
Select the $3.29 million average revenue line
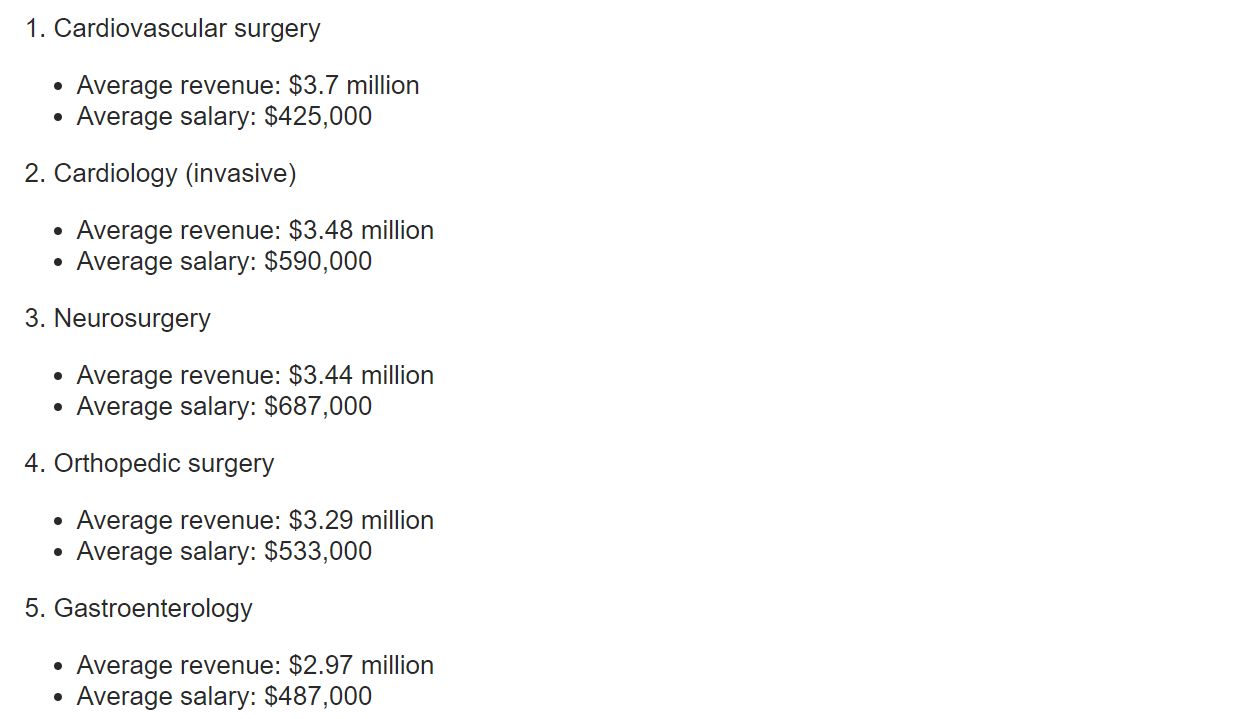coord(255,521)
